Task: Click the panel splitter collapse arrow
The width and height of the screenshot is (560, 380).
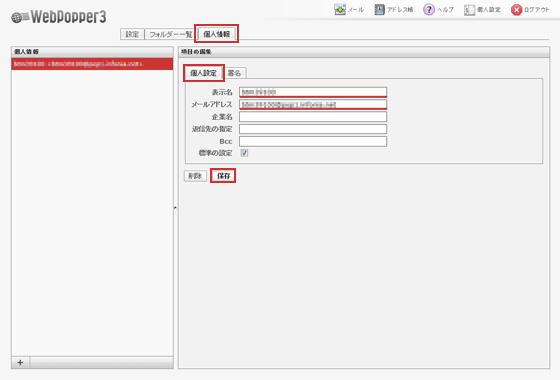Action: [175, 207]
